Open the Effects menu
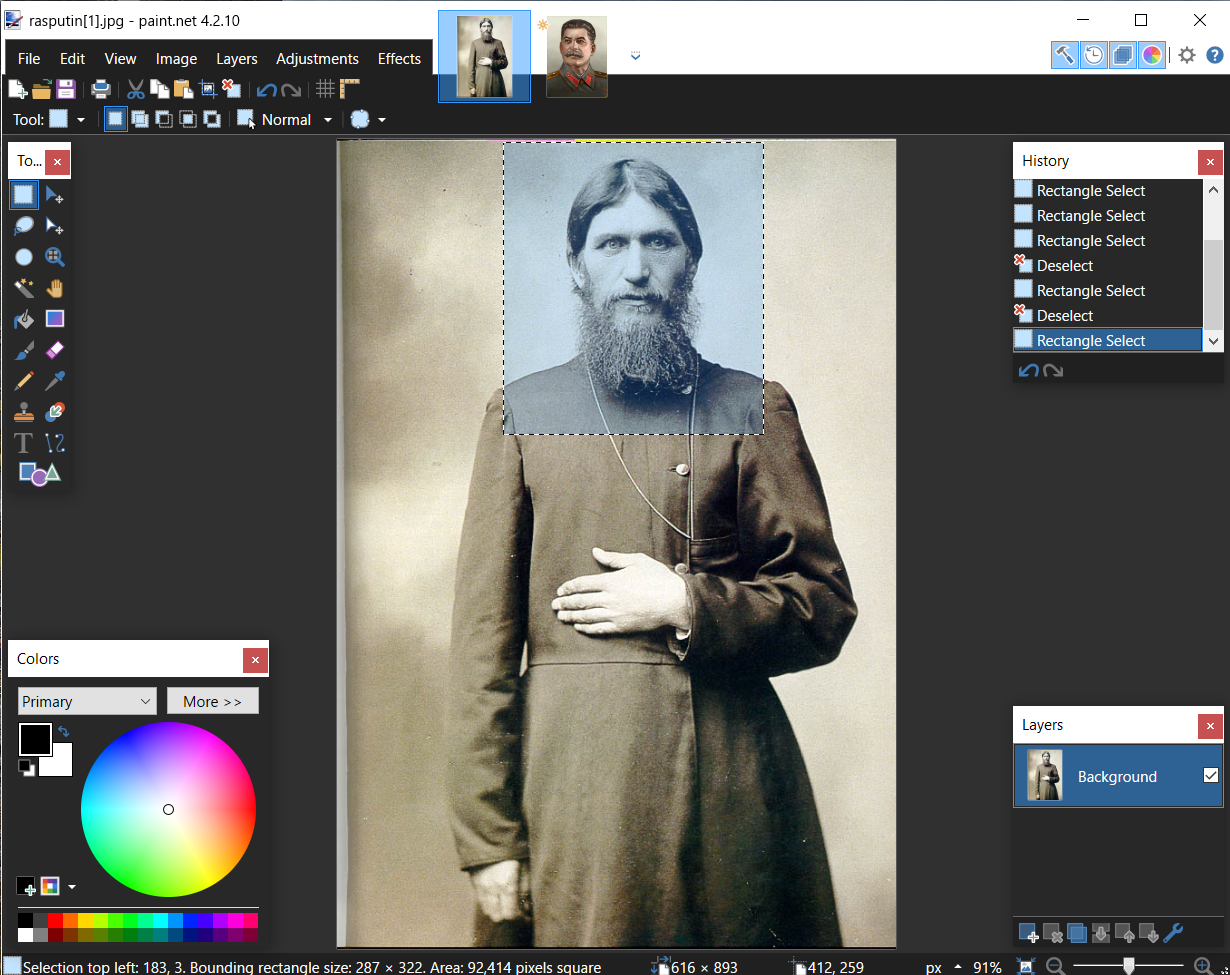Screen dimensions: 1230x975 tap(399, 59)
